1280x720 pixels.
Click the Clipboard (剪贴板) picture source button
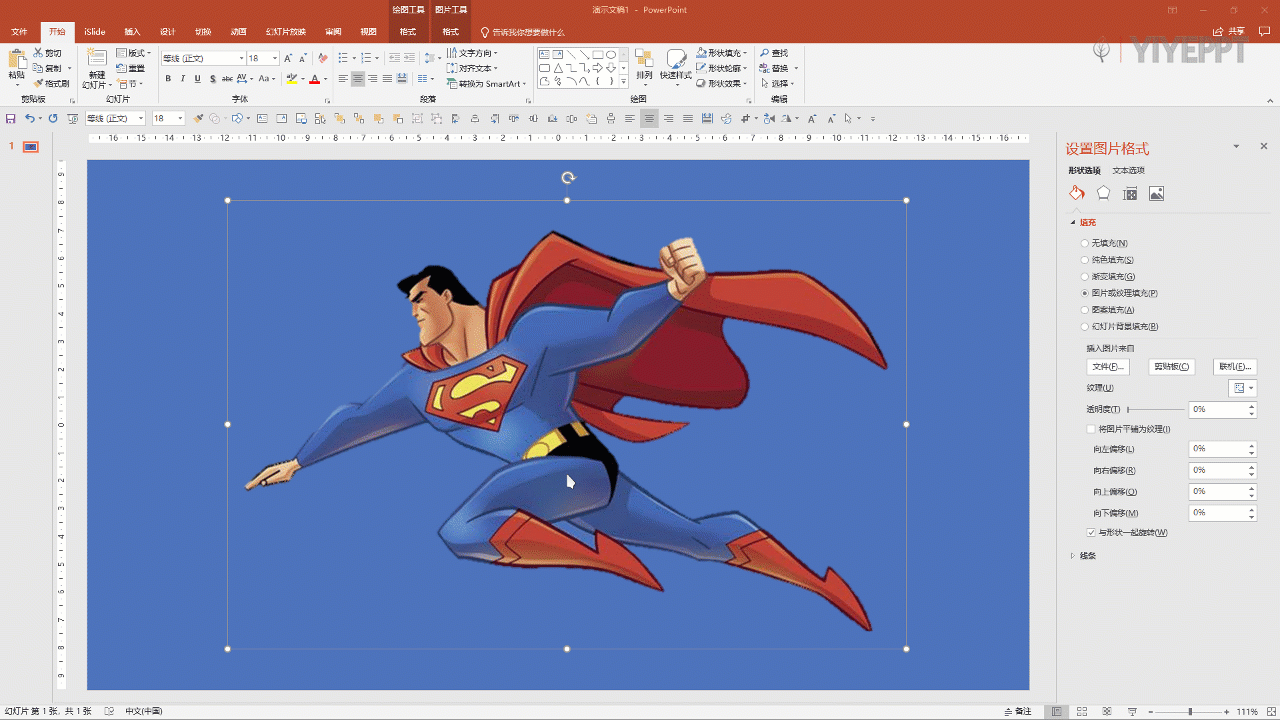1171,367
